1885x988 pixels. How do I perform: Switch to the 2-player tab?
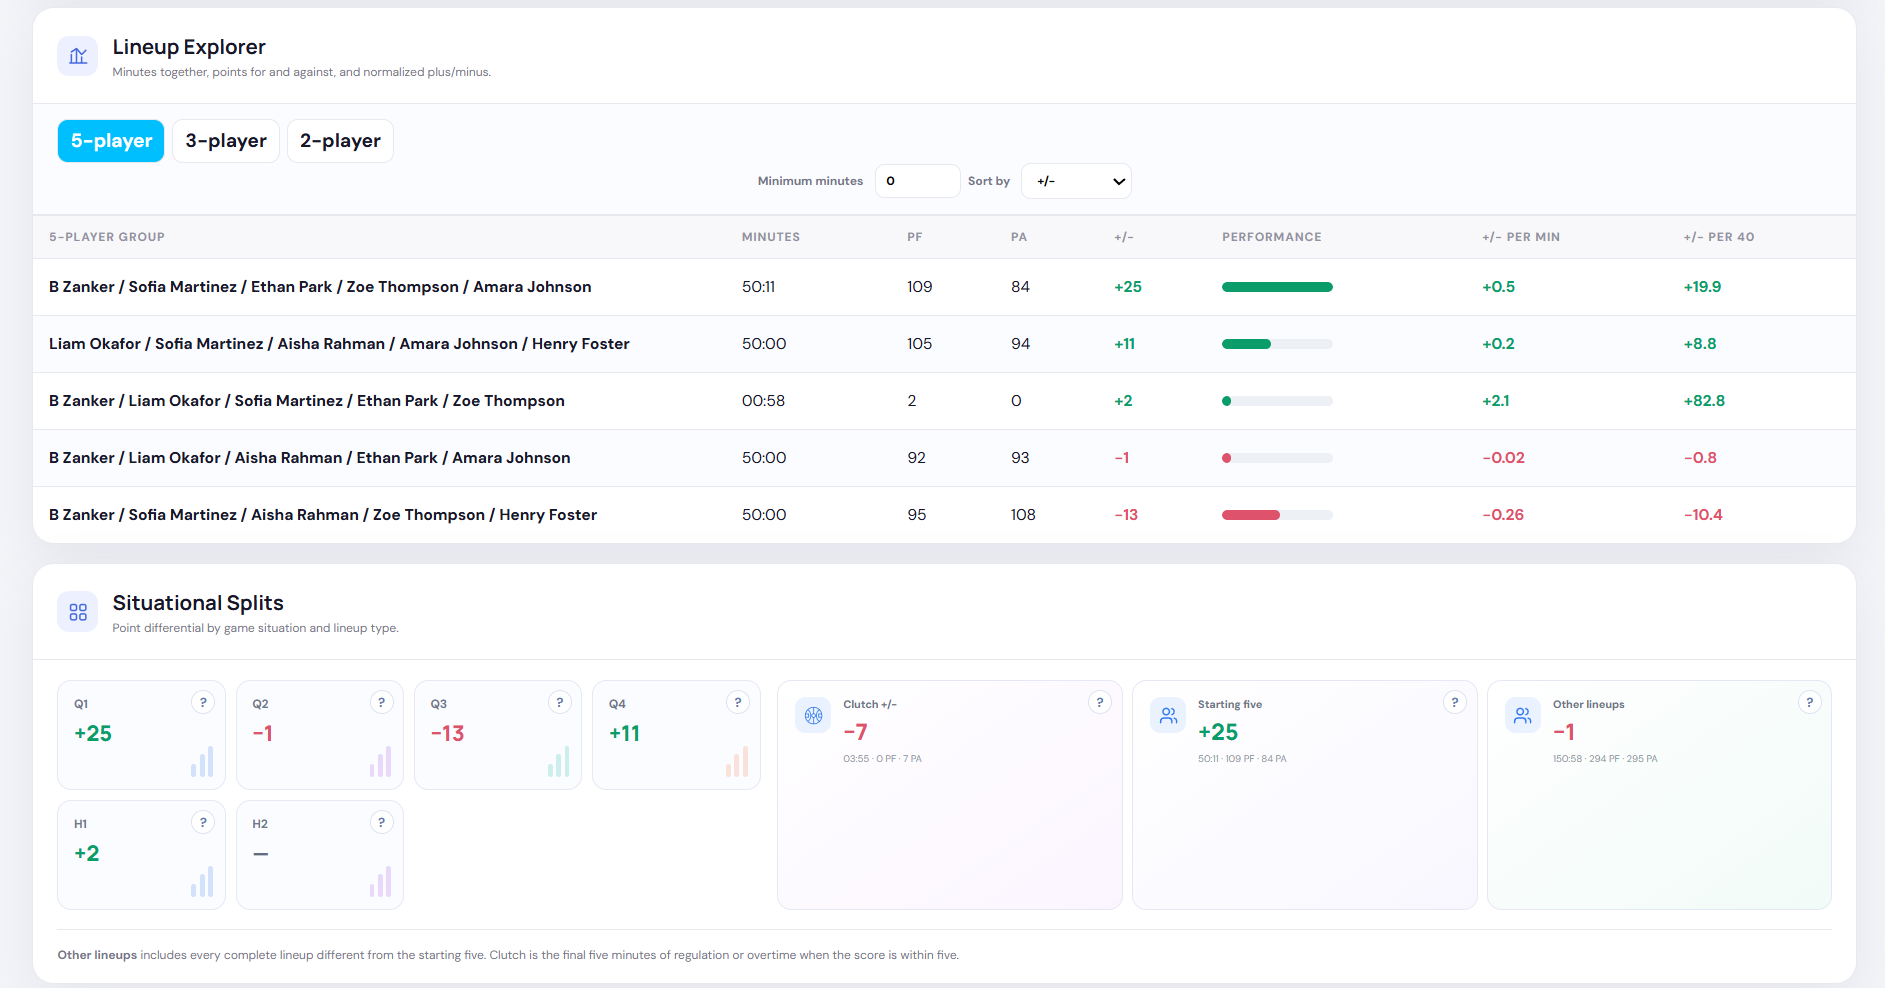pyautogui.click(x=340, y=141)
